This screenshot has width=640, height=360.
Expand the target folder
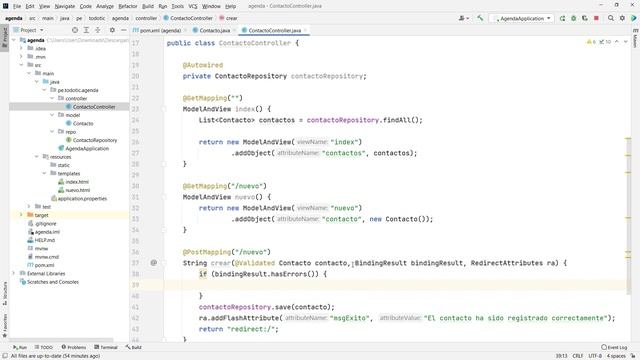point(22,215)
